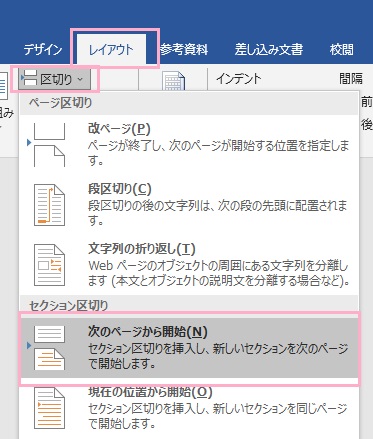Select the 校閲 tab

[x=341, y=50]
